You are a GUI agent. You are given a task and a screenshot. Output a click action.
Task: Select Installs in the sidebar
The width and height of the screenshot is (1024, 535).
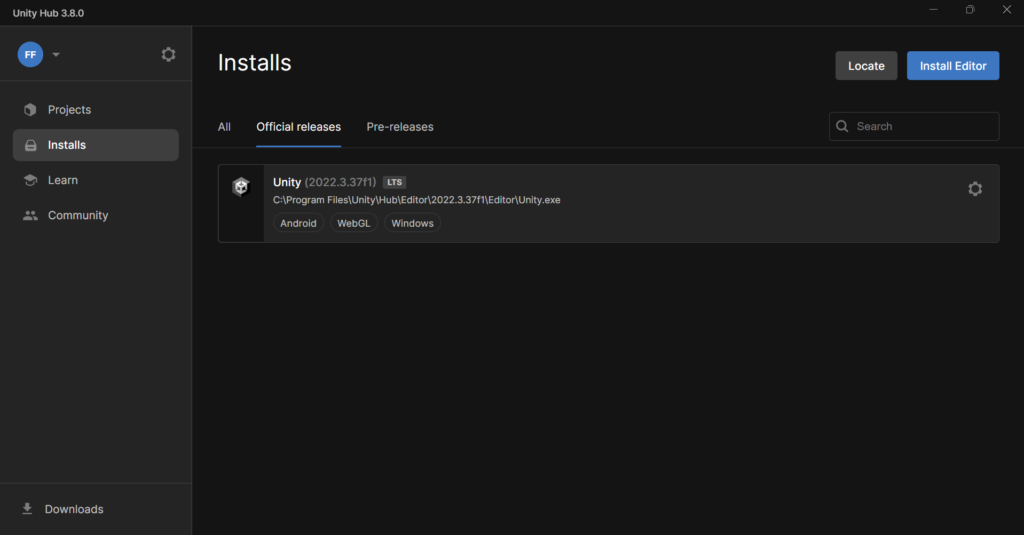pos(96,145)
